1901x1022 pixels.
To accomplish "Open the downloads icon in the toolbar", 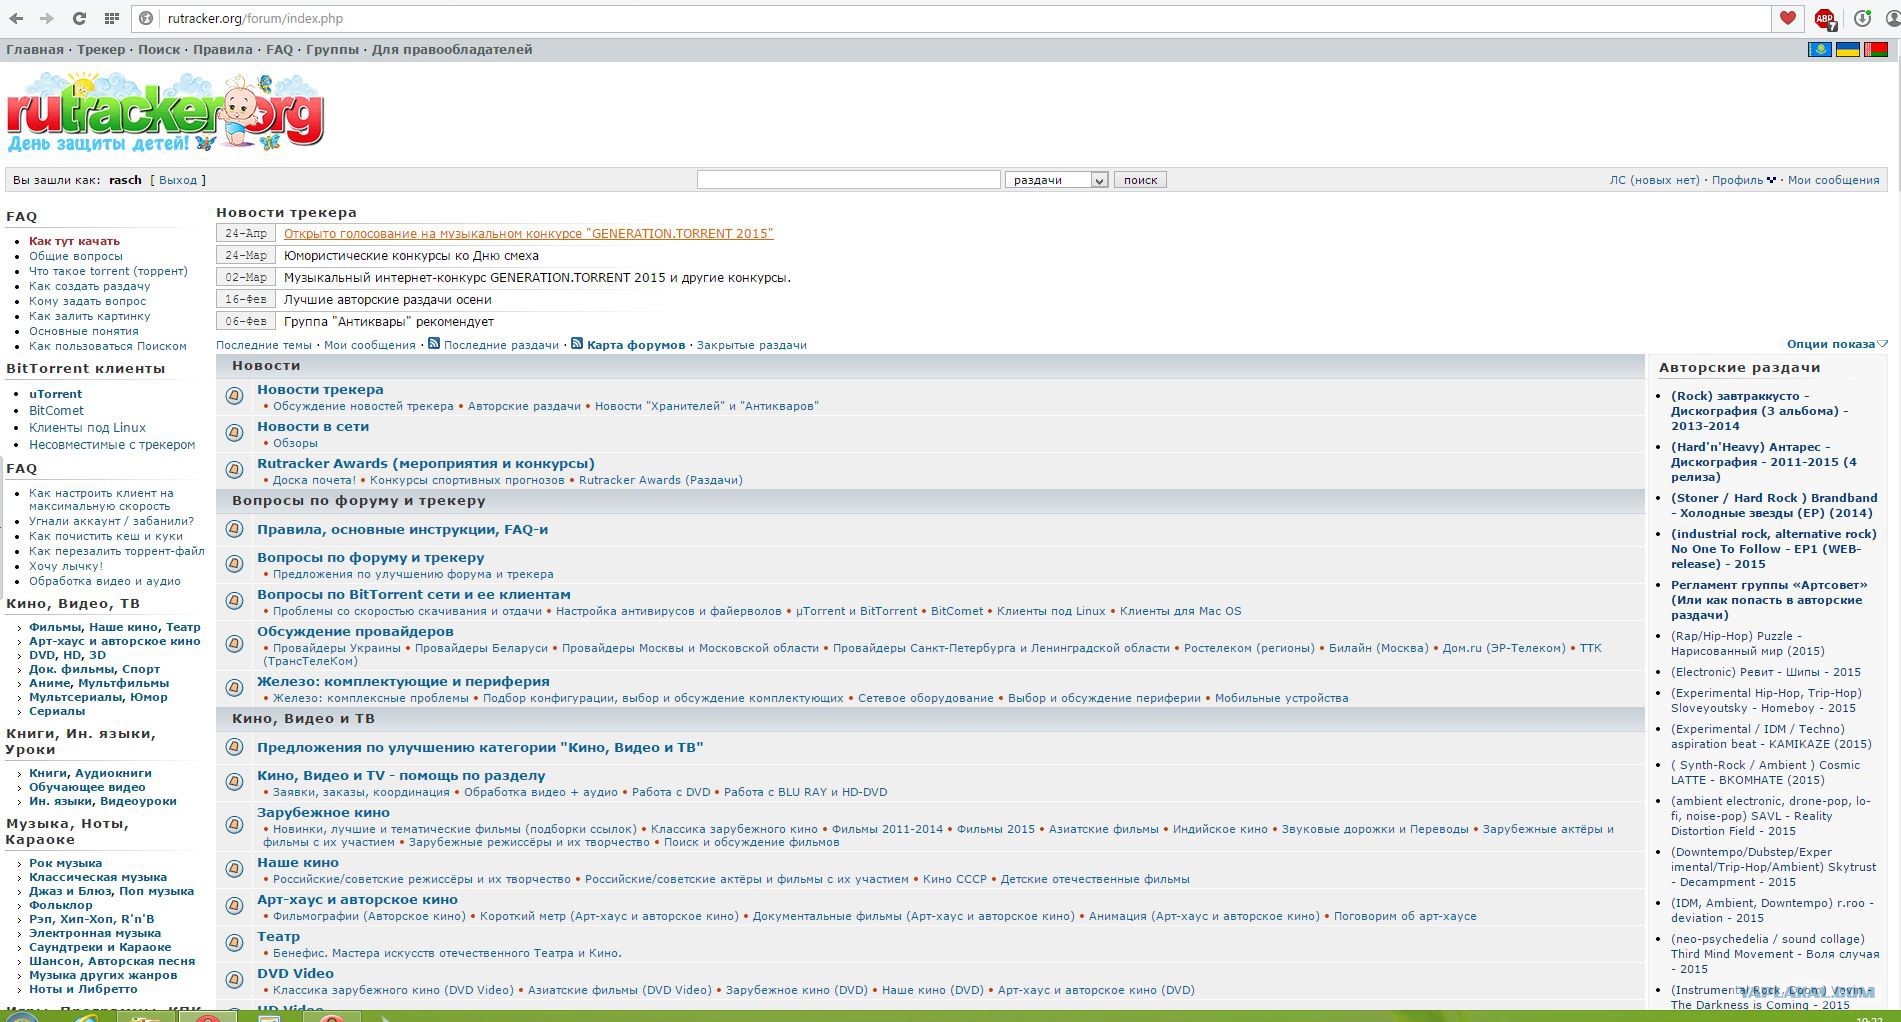I will click(1862, 18).
